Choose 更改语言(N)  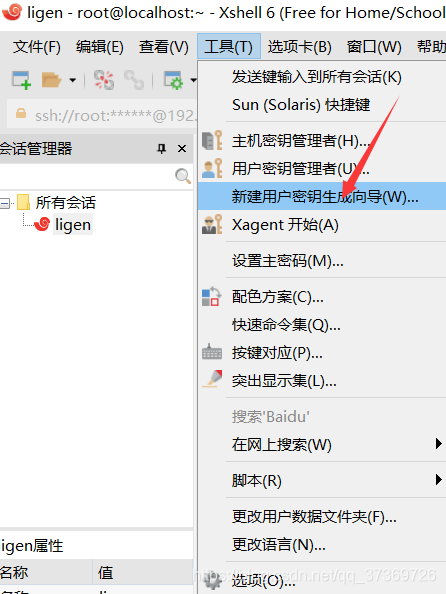click(x=322, y=544)
